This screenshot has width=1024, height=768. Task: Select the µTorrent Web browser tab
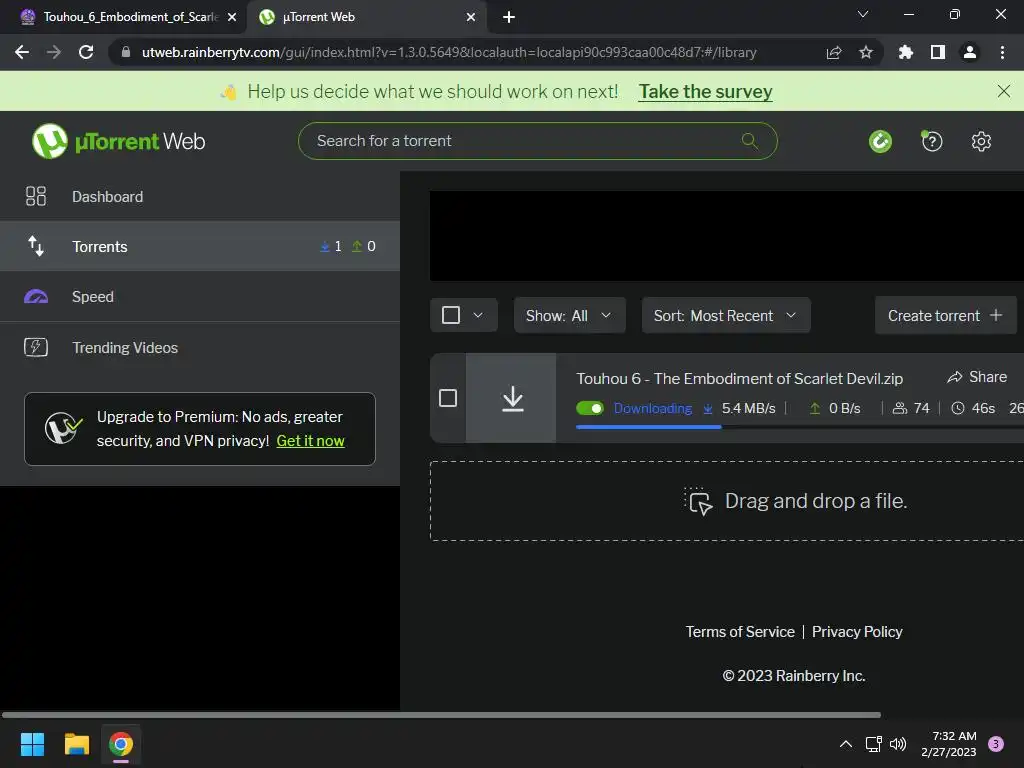[x=366, y=17]
